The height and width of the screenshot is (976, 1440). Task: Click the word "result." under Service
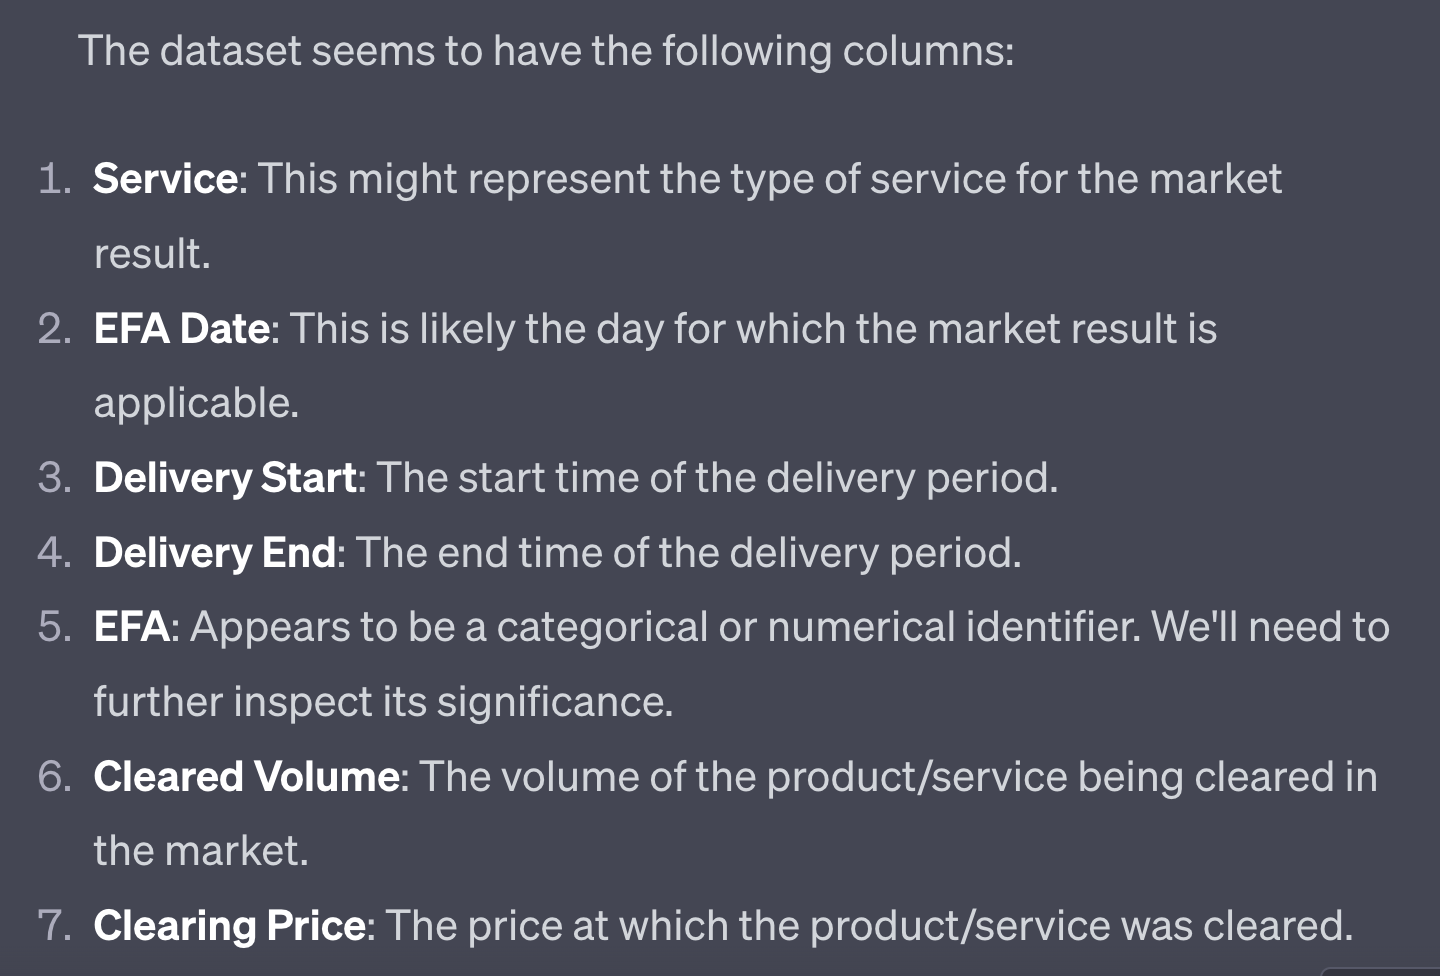152,254
